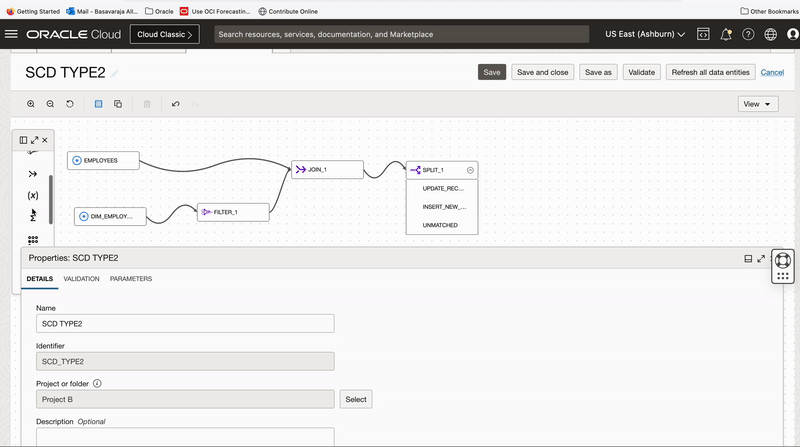Screen dimensions: 800x447
Task: Focus the Description text area
Action: (x=185, y=437)
